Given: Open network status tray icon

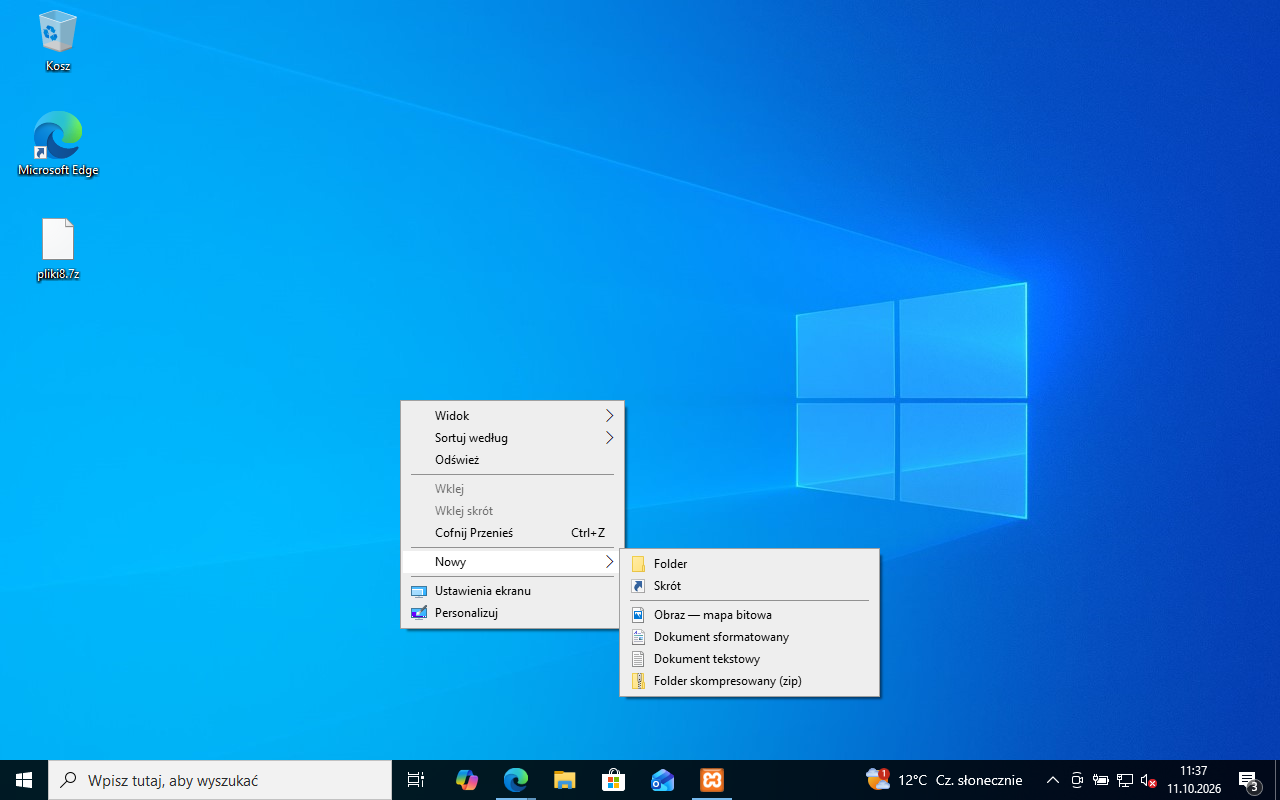Looking at the screenshot, I should [1125, 780].
